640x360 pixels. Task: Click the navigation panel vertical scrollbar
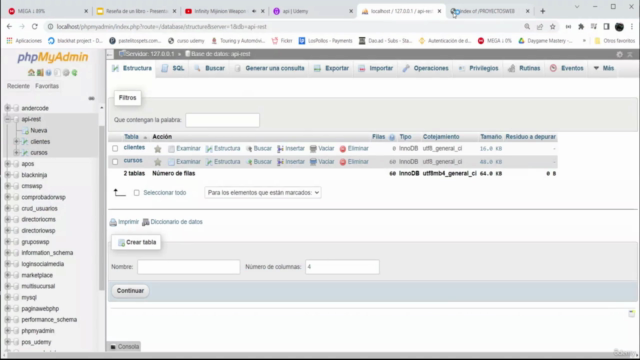coord(102,208)
